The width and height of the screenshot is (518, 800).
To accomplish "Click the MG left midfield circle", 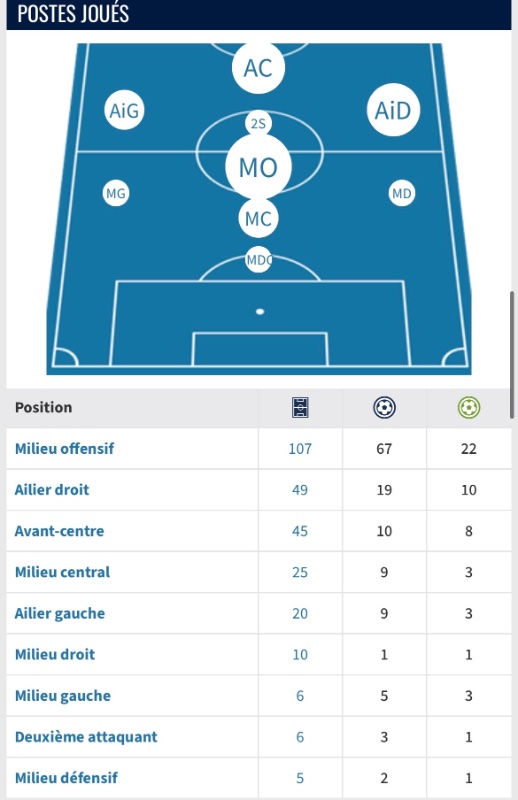I will 116,193.
